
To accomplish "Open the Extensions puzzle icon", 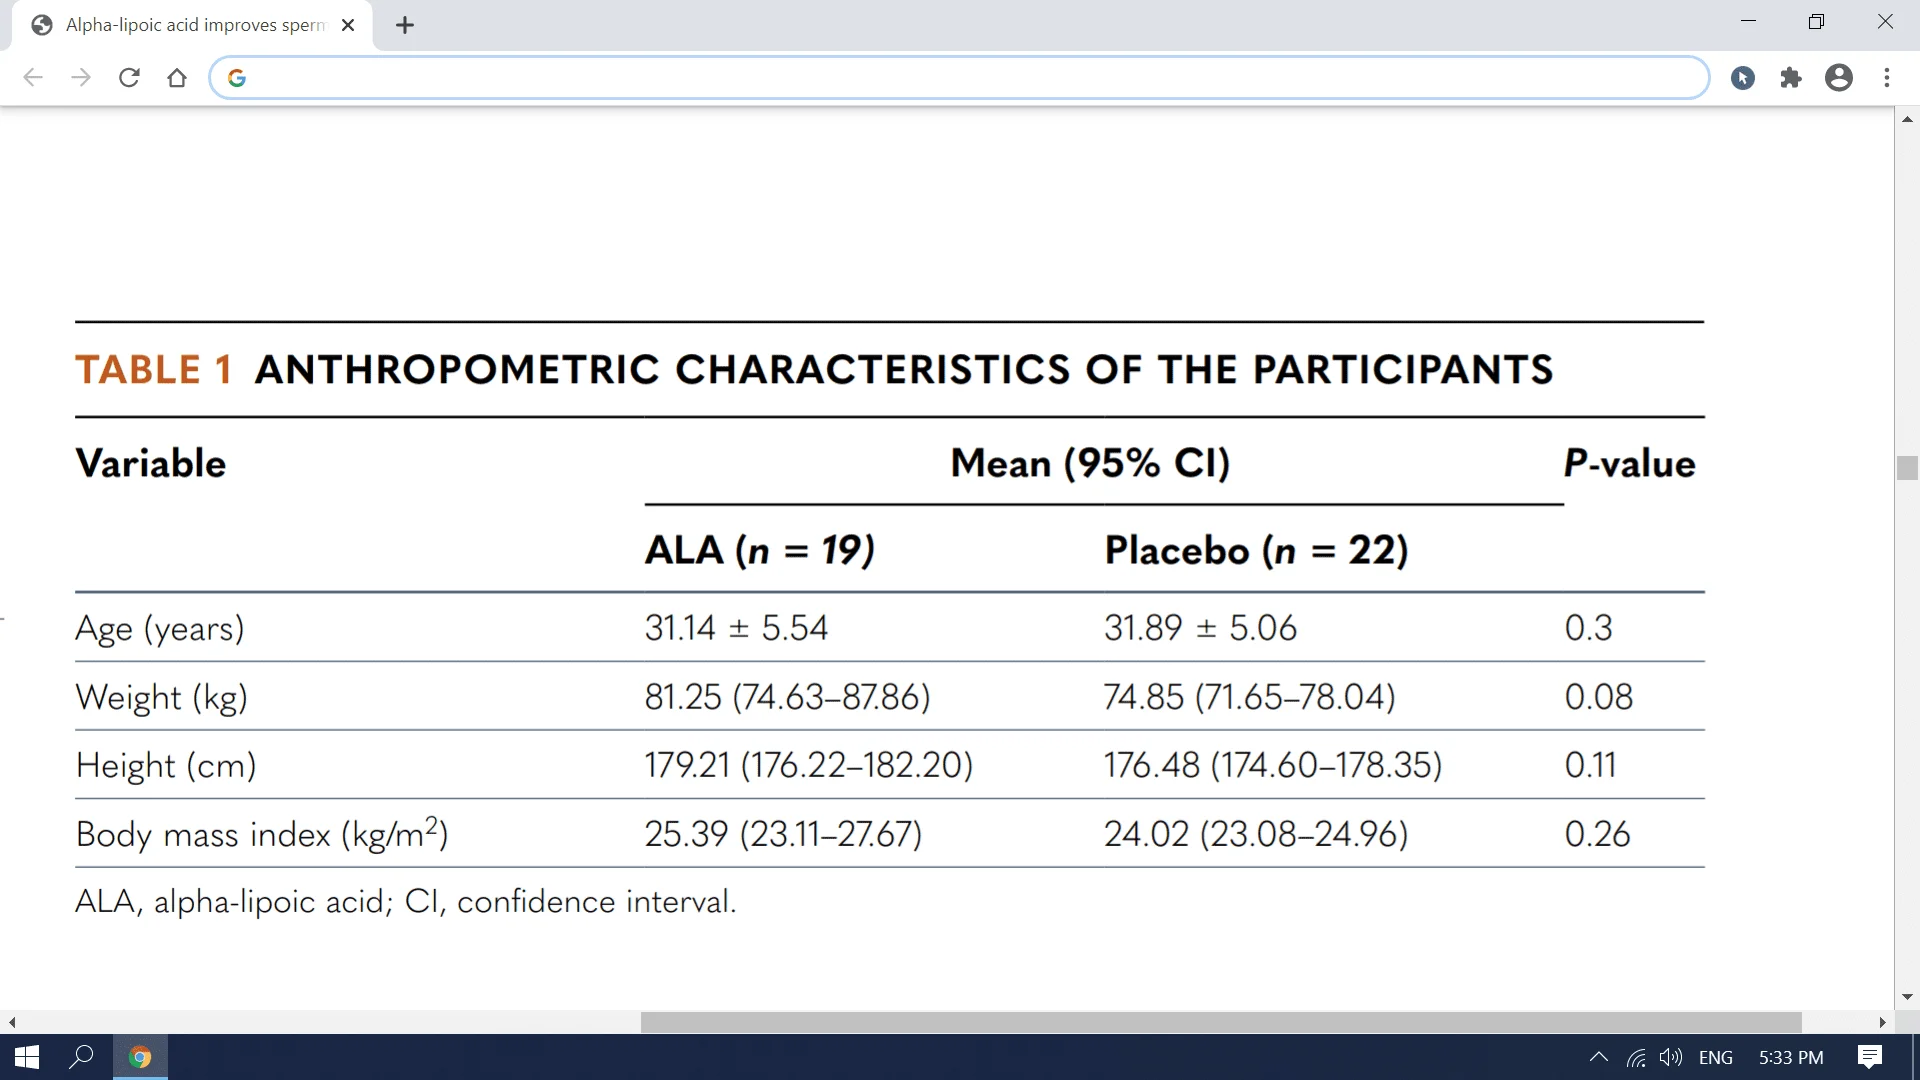I will point(1791,78).
